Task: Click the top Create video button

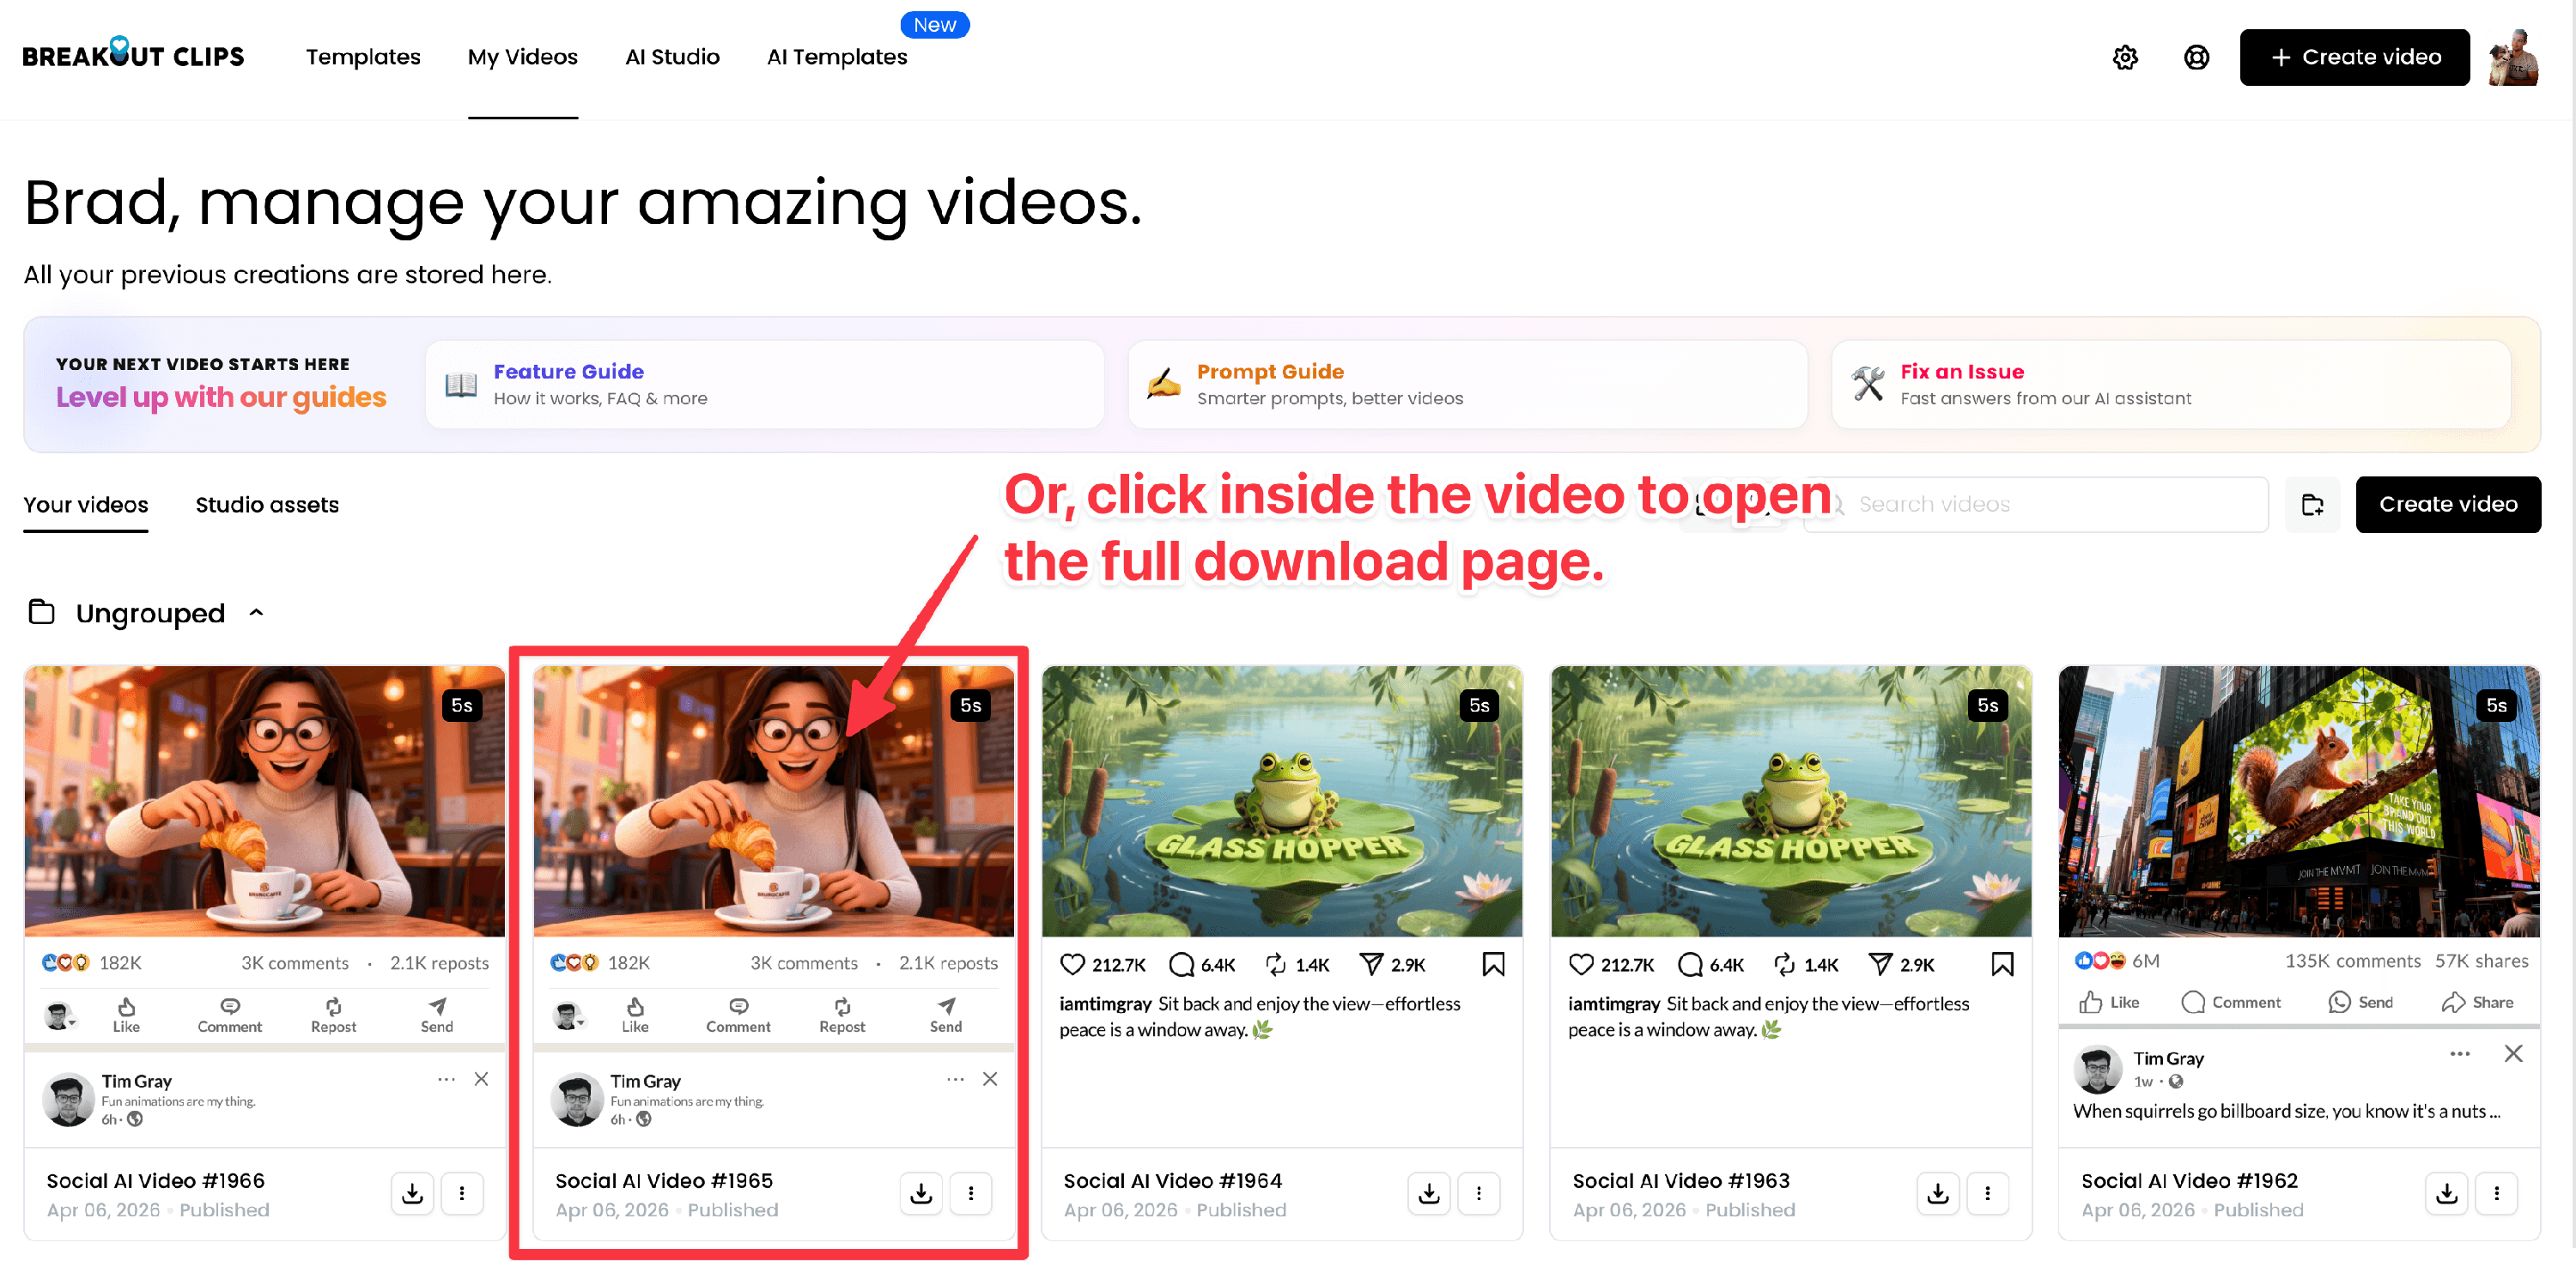Action: (2354, 57)
